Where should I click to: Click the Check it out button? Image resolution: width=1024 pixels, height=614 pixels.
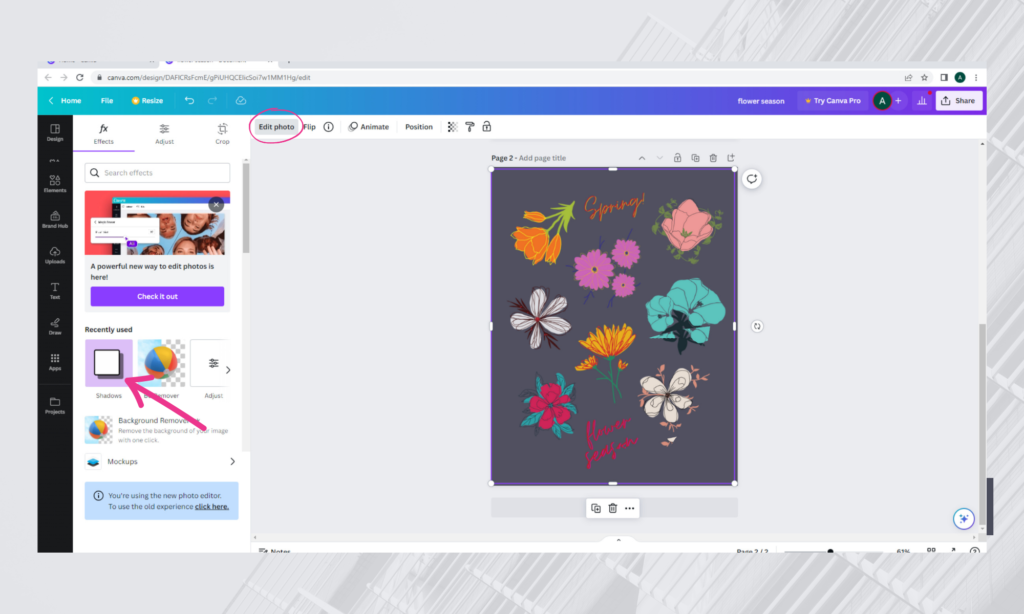point(157,297)
